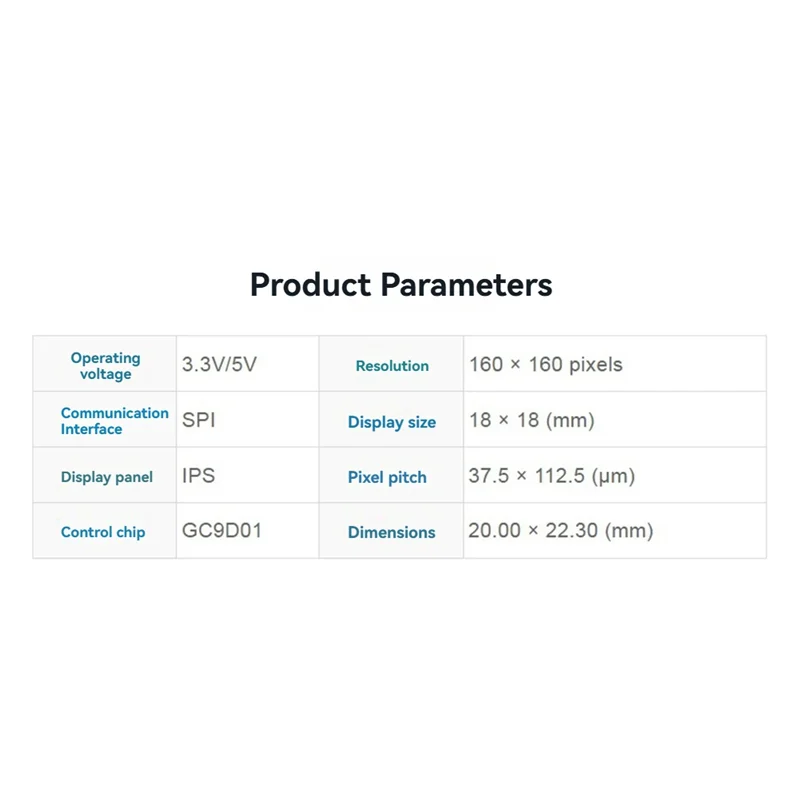This screenshot has height=800, width=800.
Task: Click the word 'Product' in the heading
Action: tap(310, 285)
